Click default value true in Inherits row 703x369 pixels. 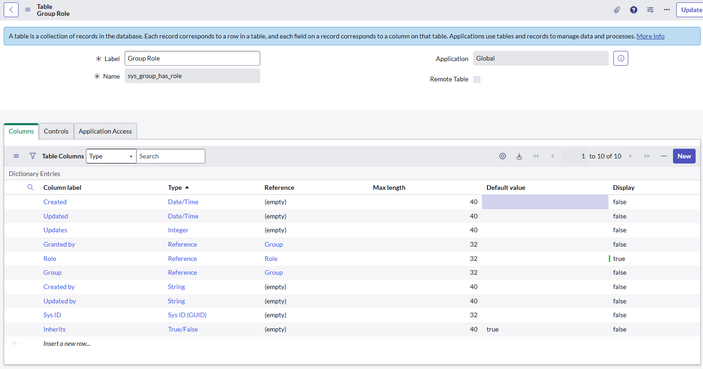pyautogui.click(x=492, y=330)
